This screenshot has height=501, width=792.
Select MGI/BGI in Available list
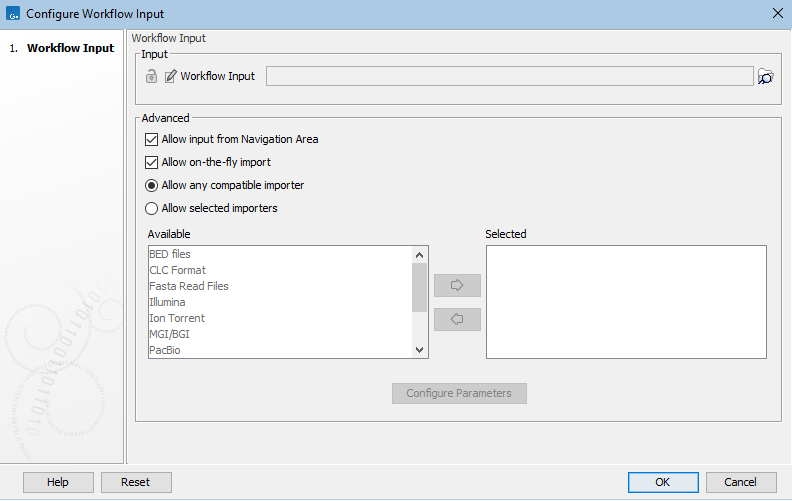(x=280, y=334)
